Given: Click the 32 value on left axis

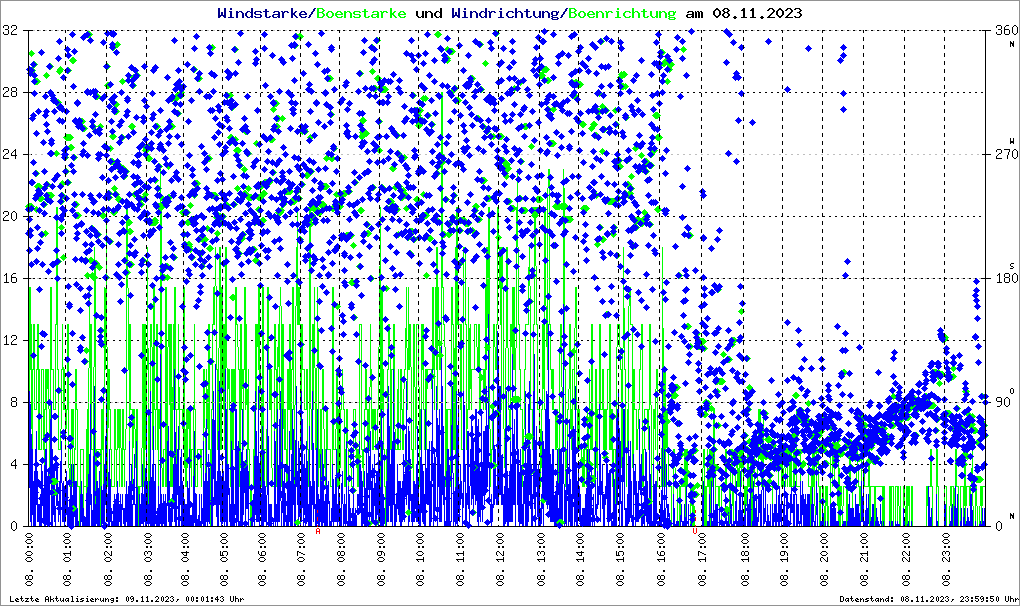Looking at the screenshot, I should pos(10,31).
